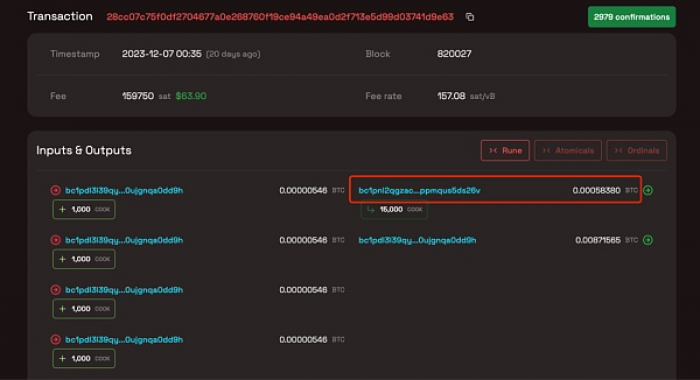
Task: Toggle the Atomicals filter
Action: (x=568, y=150)
